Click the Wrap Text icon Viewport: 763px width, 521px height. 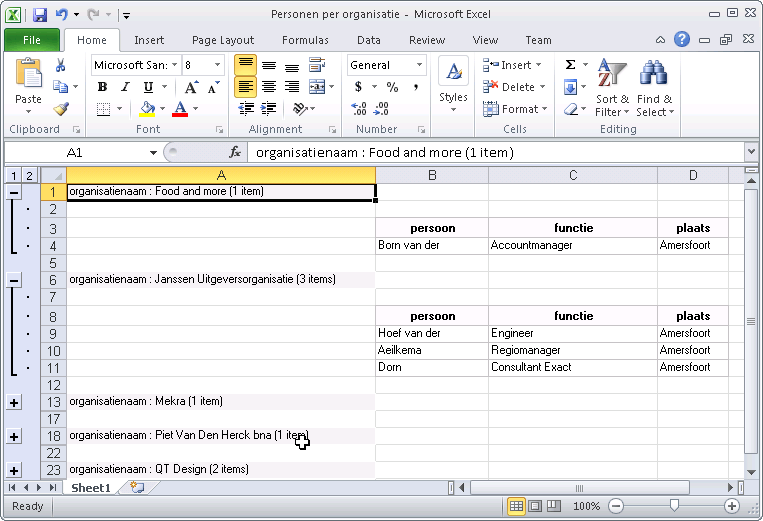pyautogui.click(x=317, y=65)
